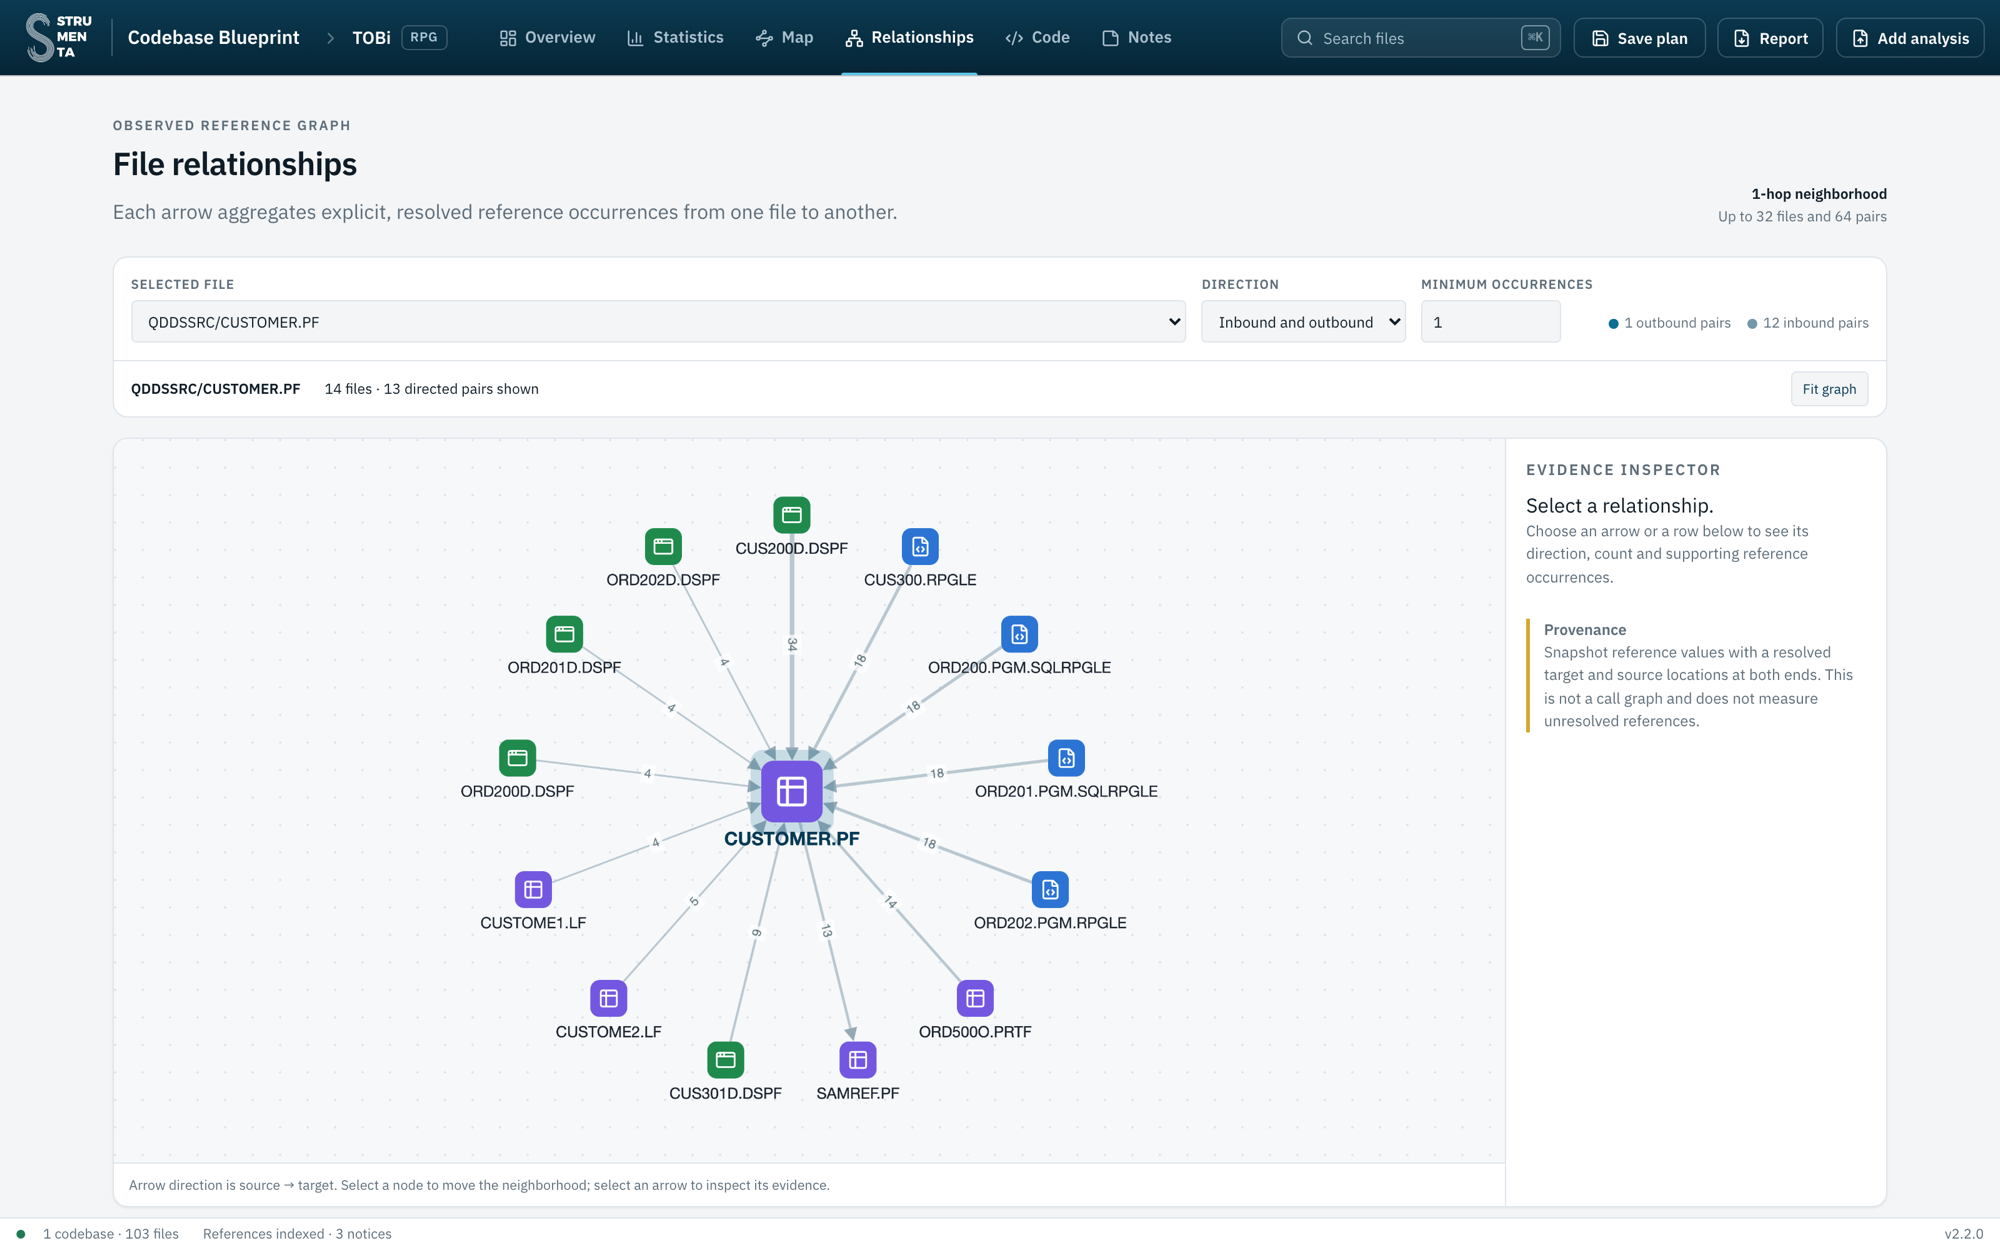Open the Code tab

coord(1037,37)
